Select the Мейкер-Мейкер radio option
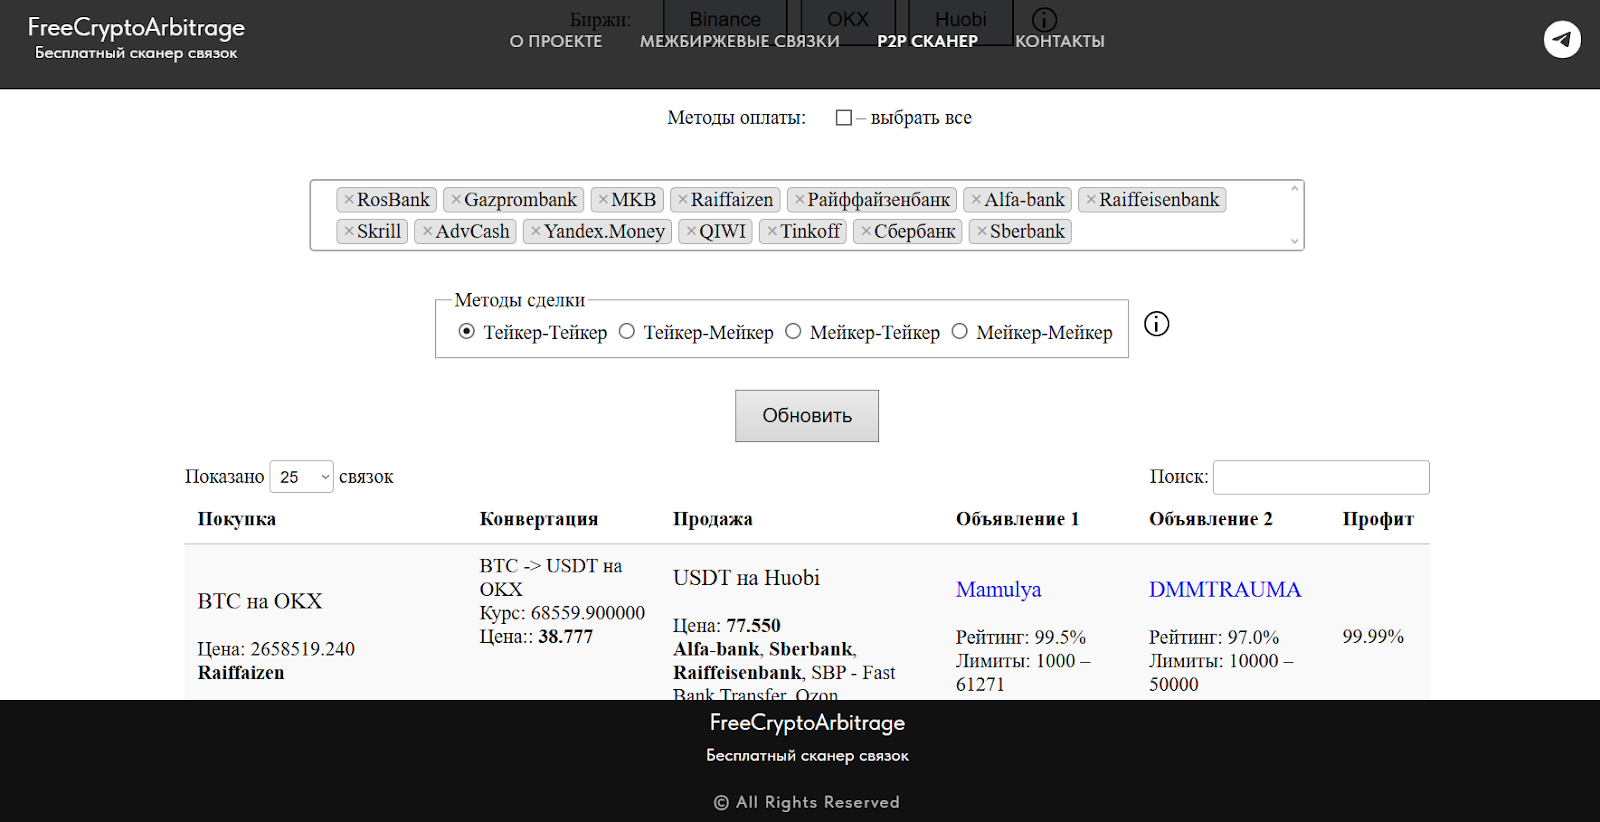The height and width of the screenshot is (822, 1600). pyautogui.click(x=960, y=331)
